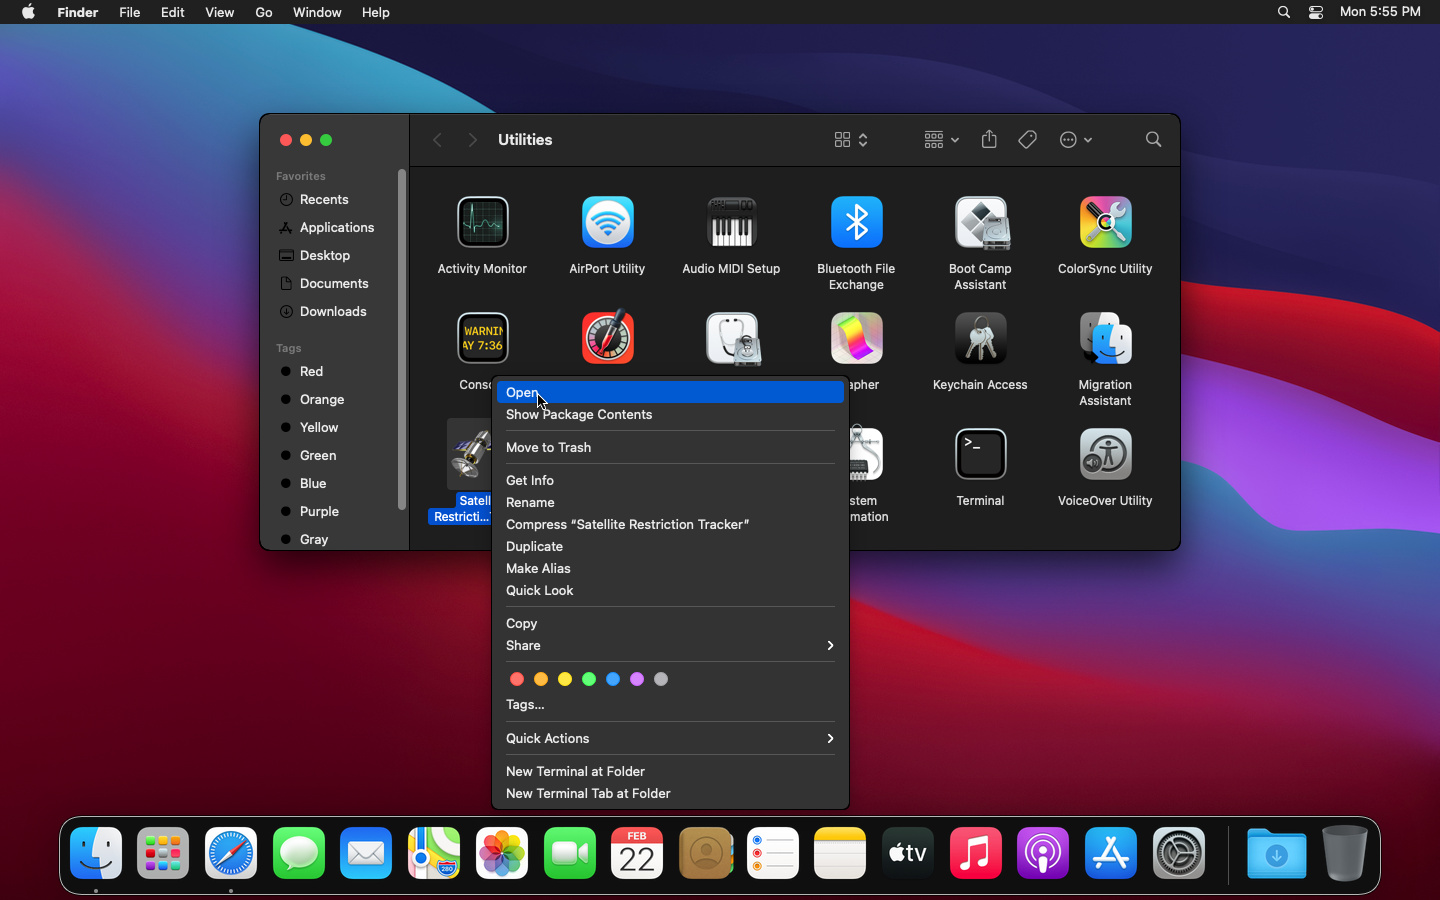Click the Keychain Access icon
Viewport: 1440px width, 900px height.
[x=980, y=339]
